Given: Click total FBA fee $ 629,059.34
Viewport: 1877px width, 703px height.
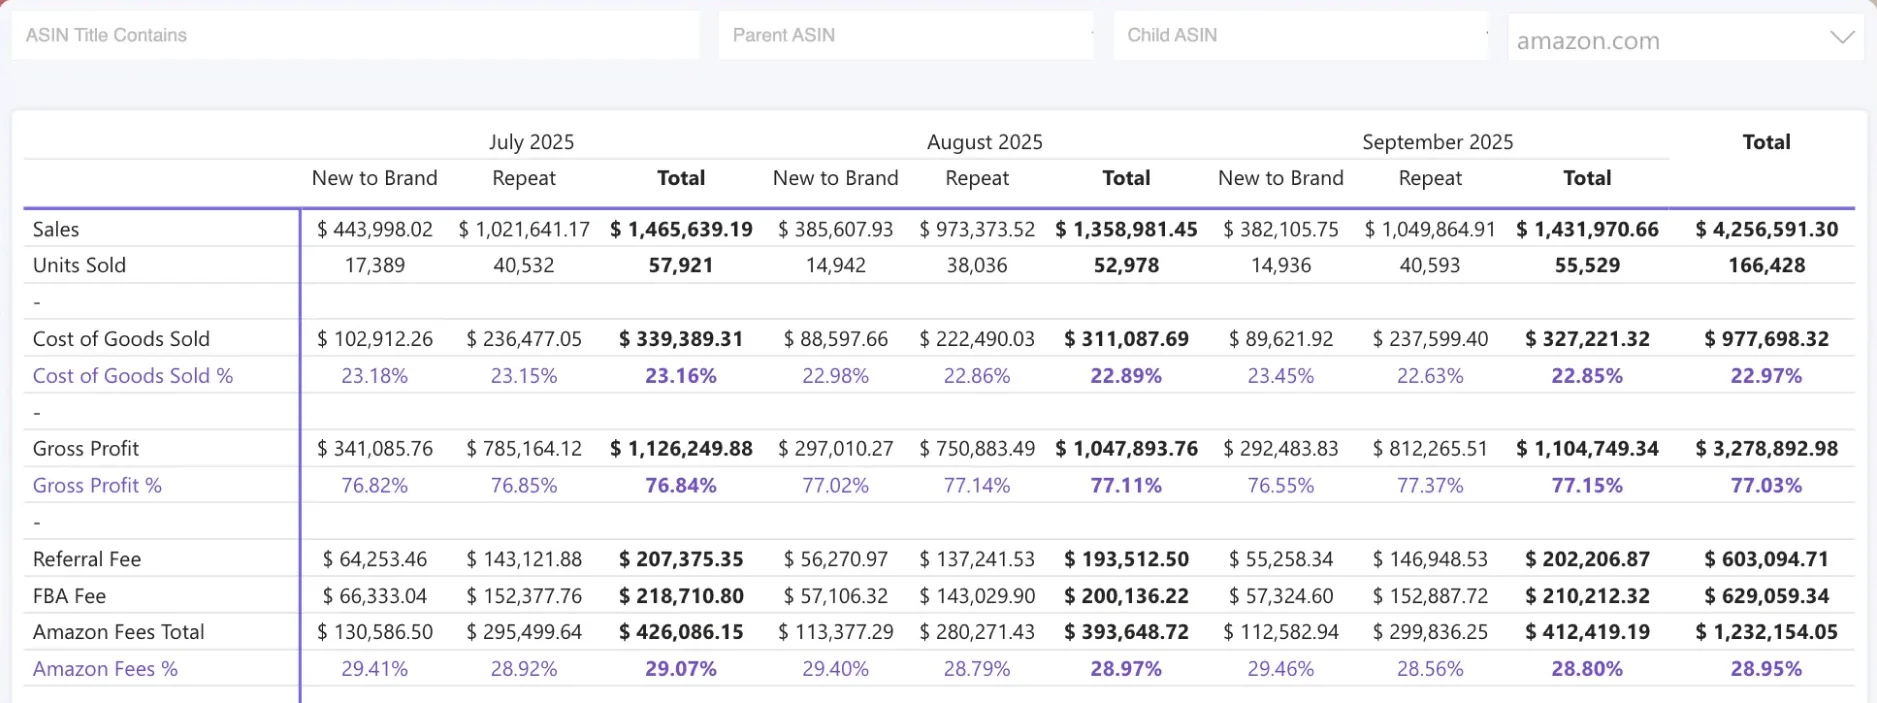Looking at the screenshot, I should (x=1767, y=596).
